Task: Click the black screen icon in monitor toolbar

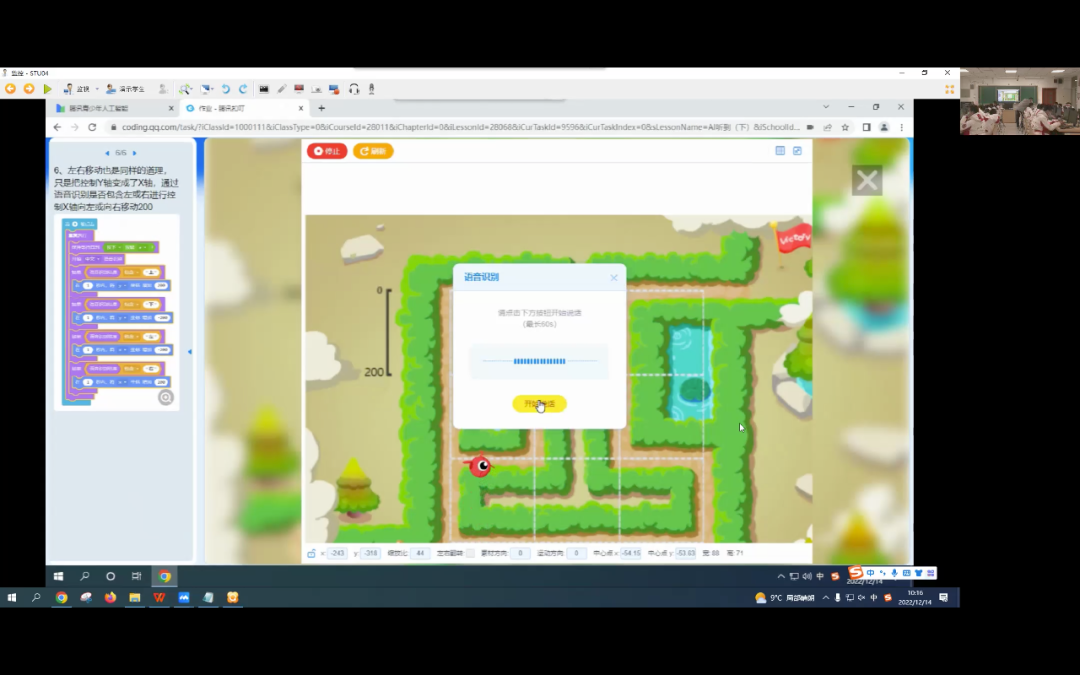Action: click(x=264, y=89)
